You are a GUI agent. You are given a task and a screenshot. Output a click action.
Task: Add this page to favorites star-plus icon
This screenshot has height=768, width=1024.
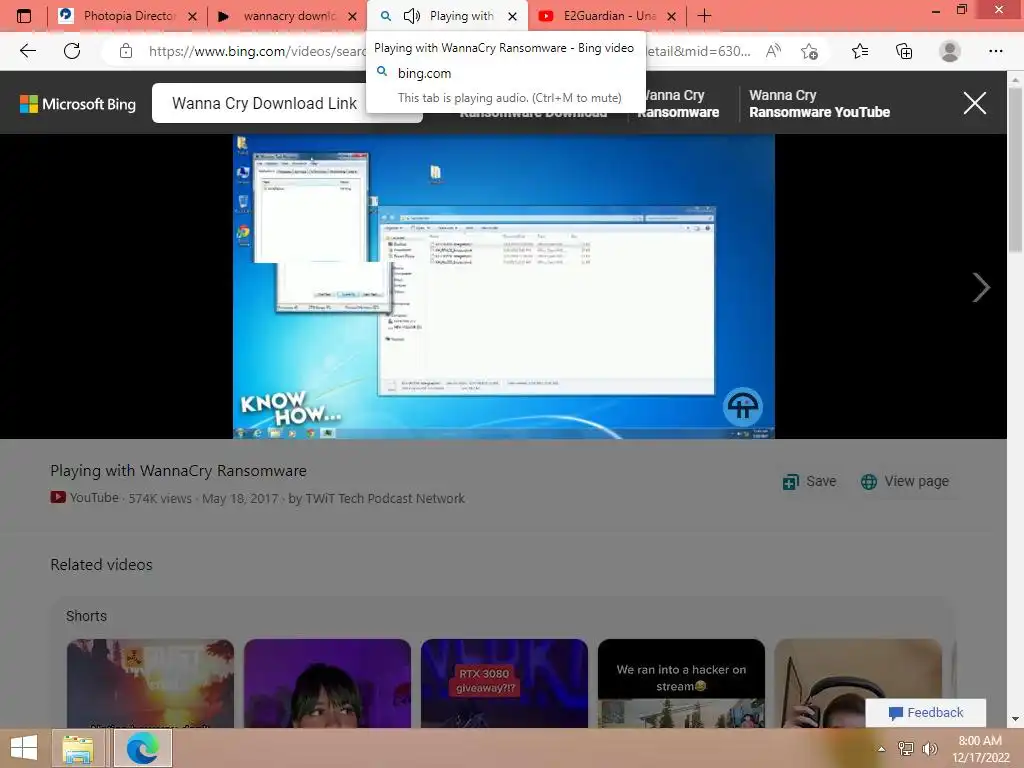pos(809,51)
